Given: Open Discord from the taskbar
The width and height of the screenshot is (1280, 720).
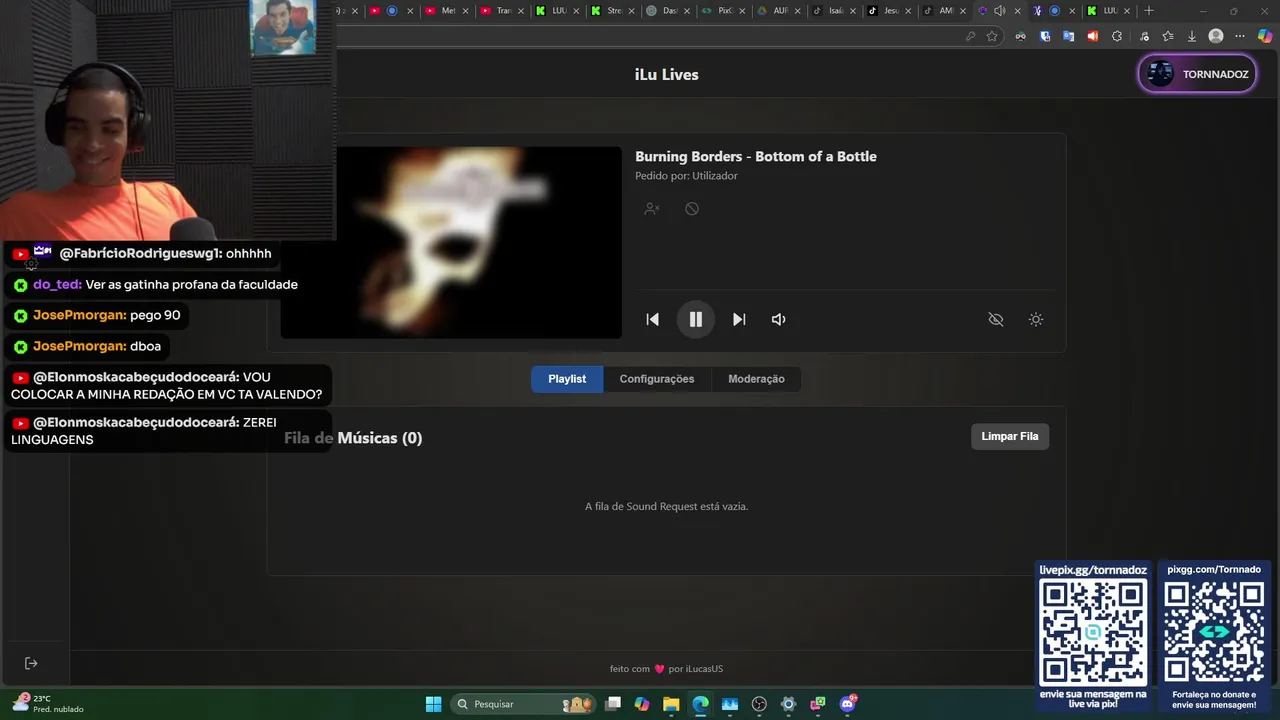Looking at the screenshot, I should [847, 704].
